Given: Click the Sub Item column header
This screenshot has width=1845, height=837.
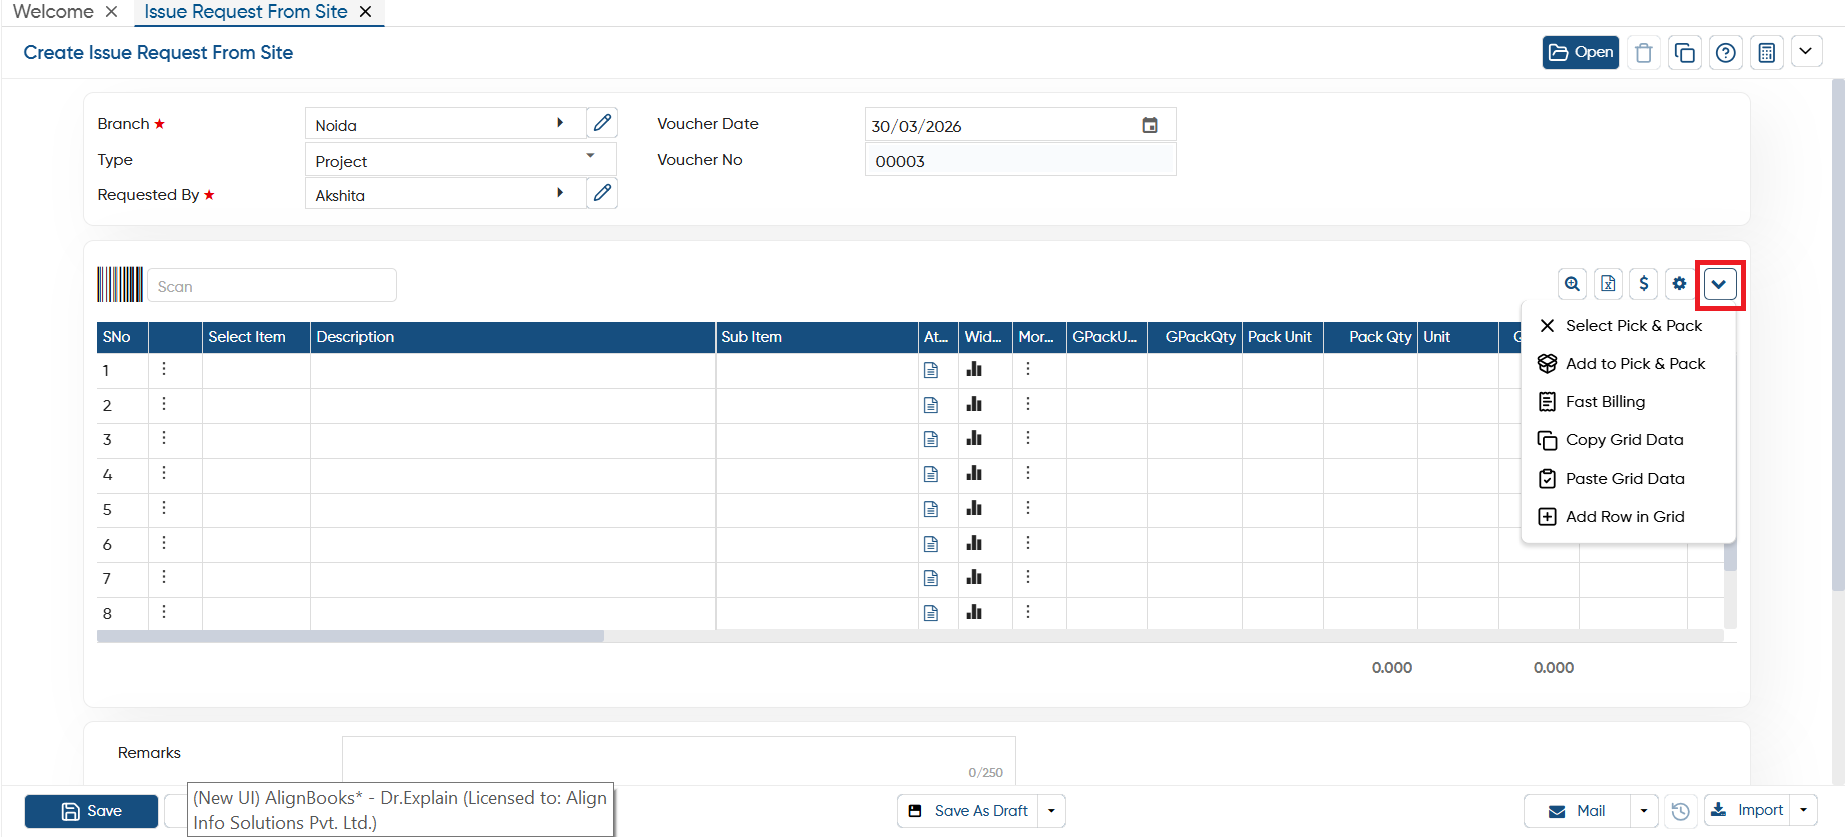Looking at the screenshot, I should tap(817, 337).
